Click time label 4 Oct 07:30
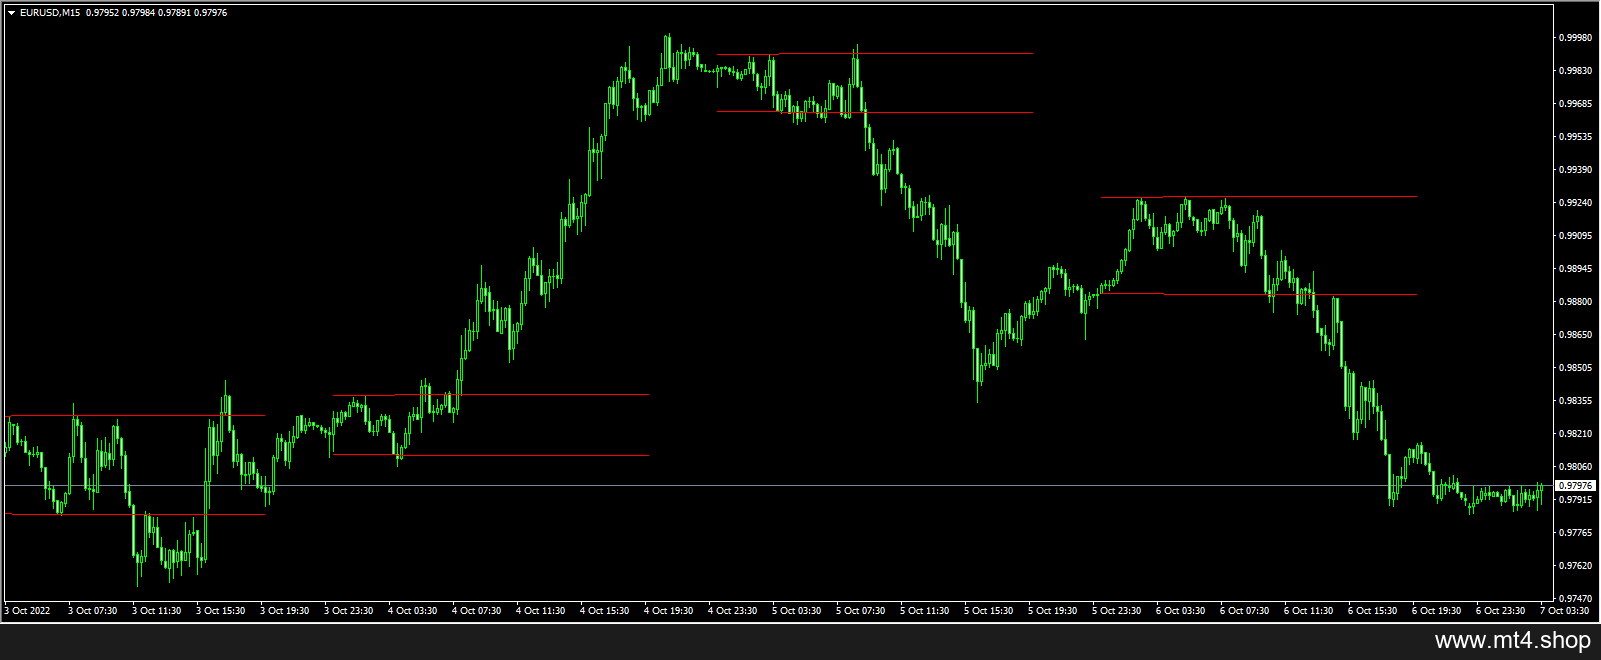 coord(477,611)
